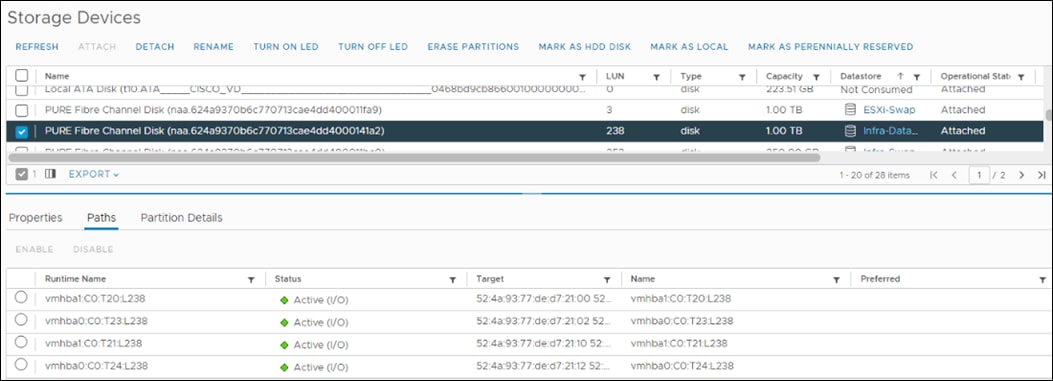The width and height of the screenshot is (1053, 381).
Task: Click the Refresh action
Action: pos(37,47)
